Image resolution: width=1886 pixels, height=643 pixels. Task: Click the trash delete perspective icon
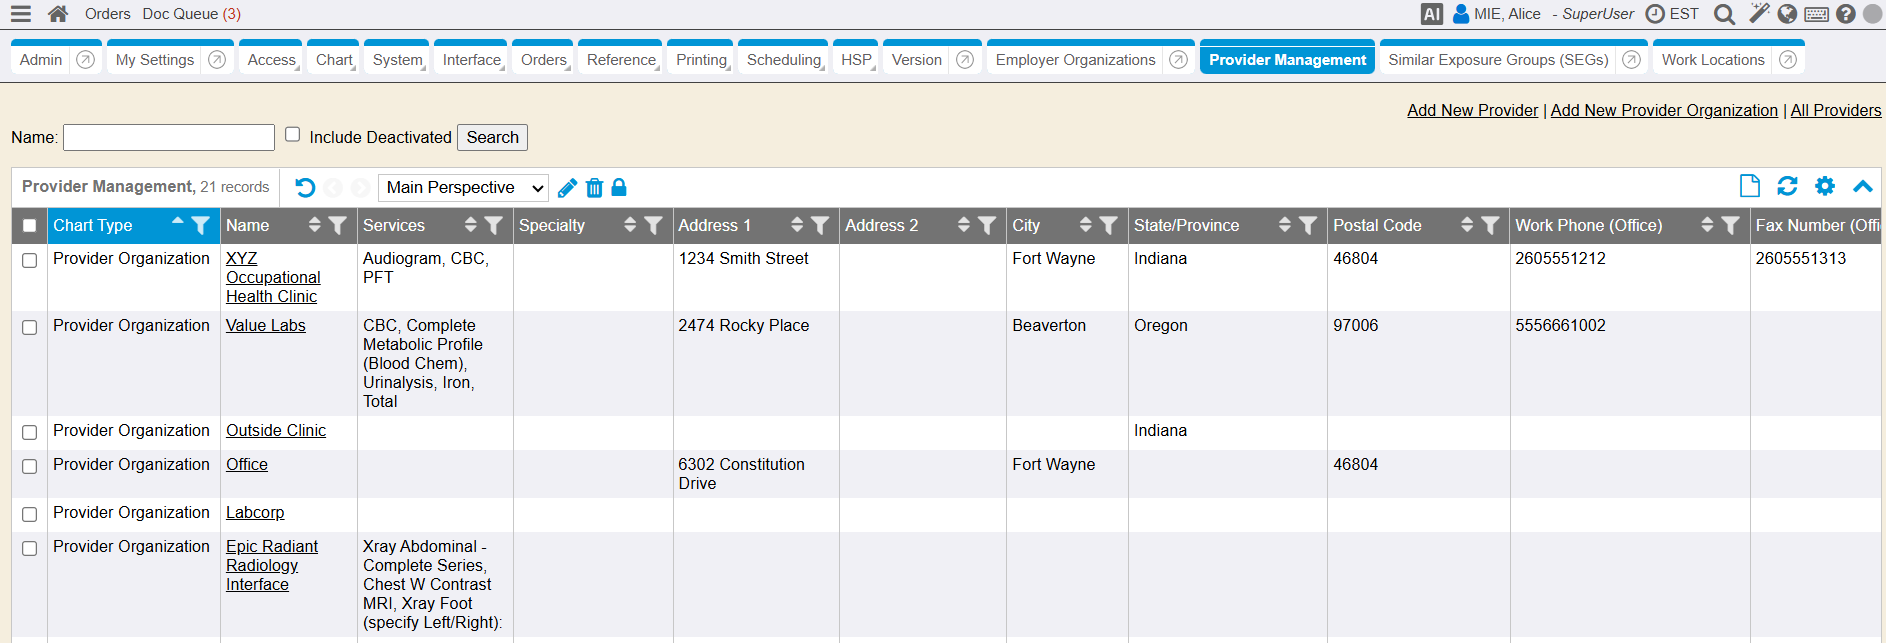tap(594, 188)
